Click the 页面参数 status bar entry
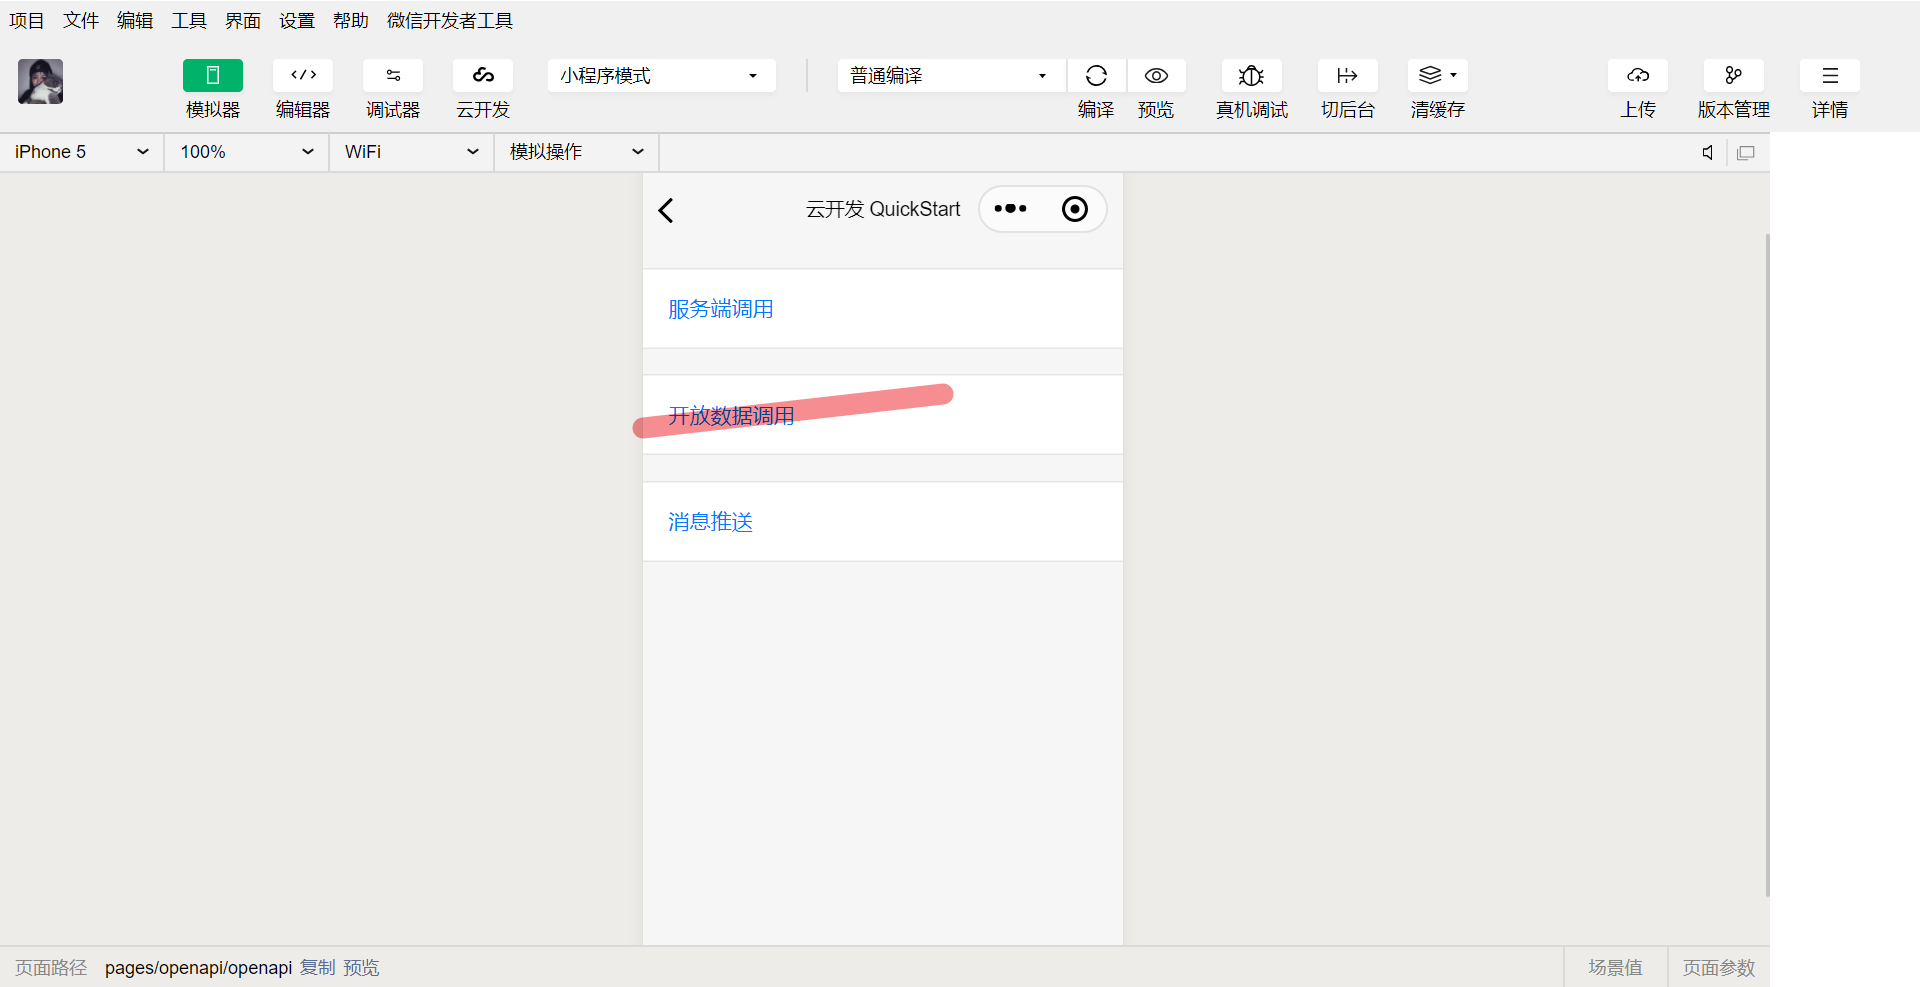Image resolution: width=1920 pixels, height=987 pixels. (1719, 968)
